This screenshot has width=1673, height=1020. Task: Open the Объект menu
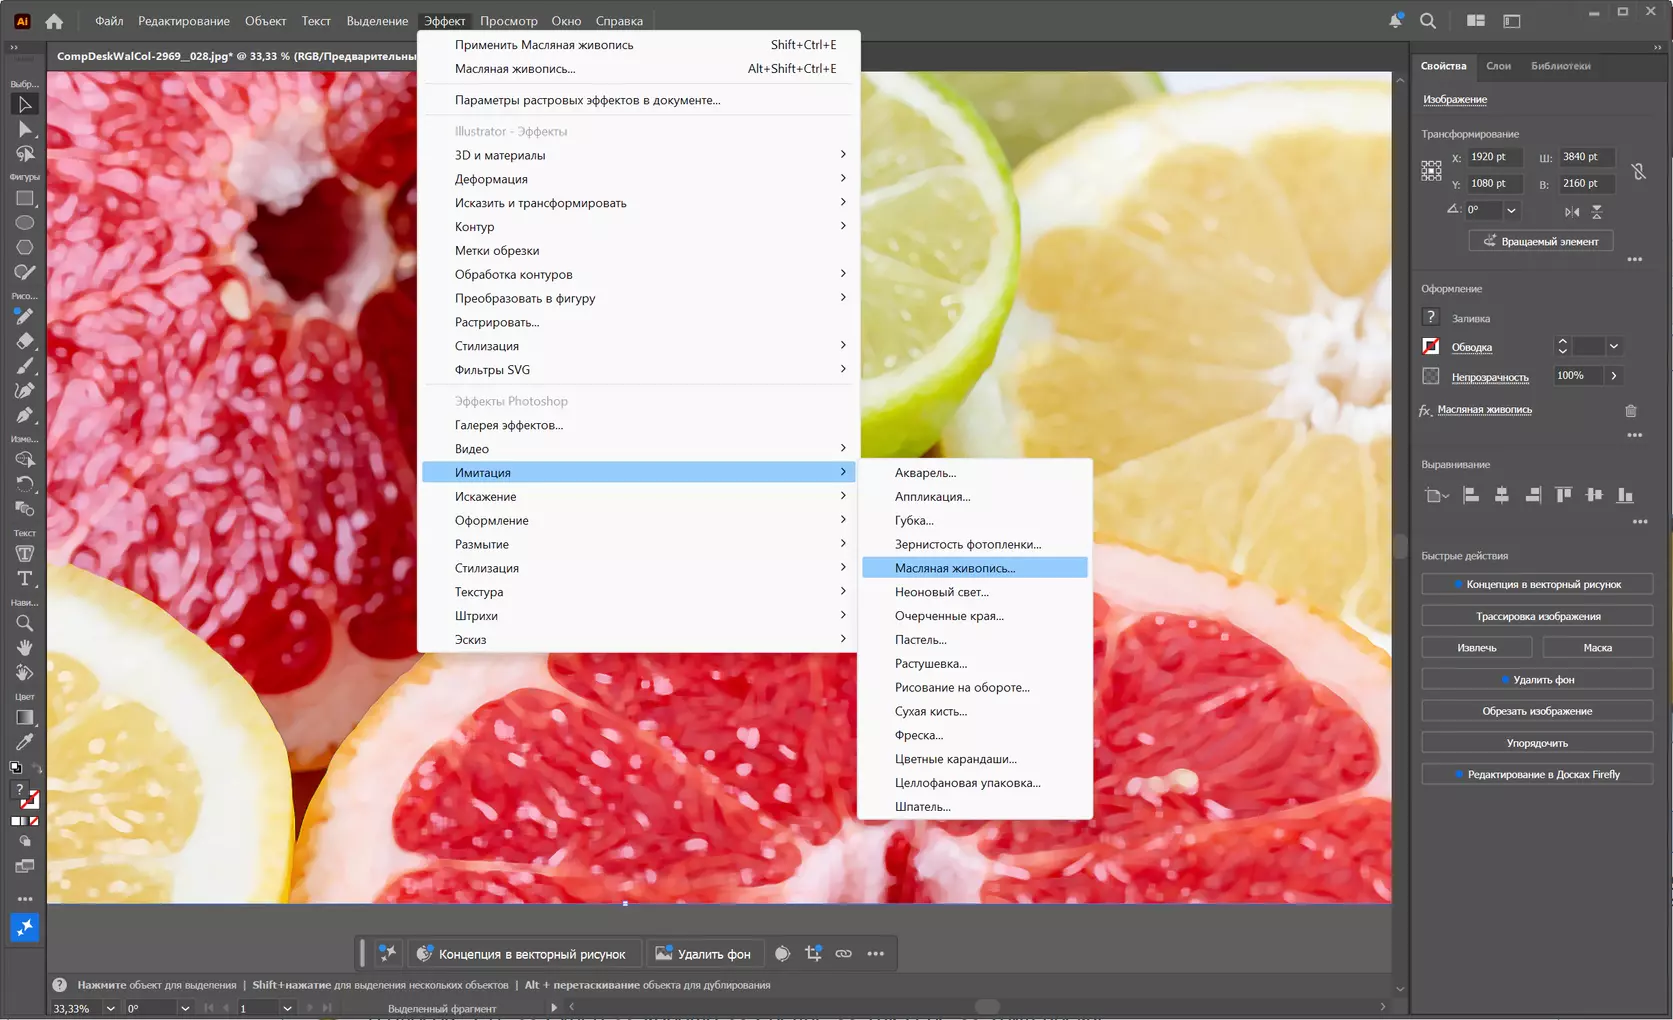(265, 21)
